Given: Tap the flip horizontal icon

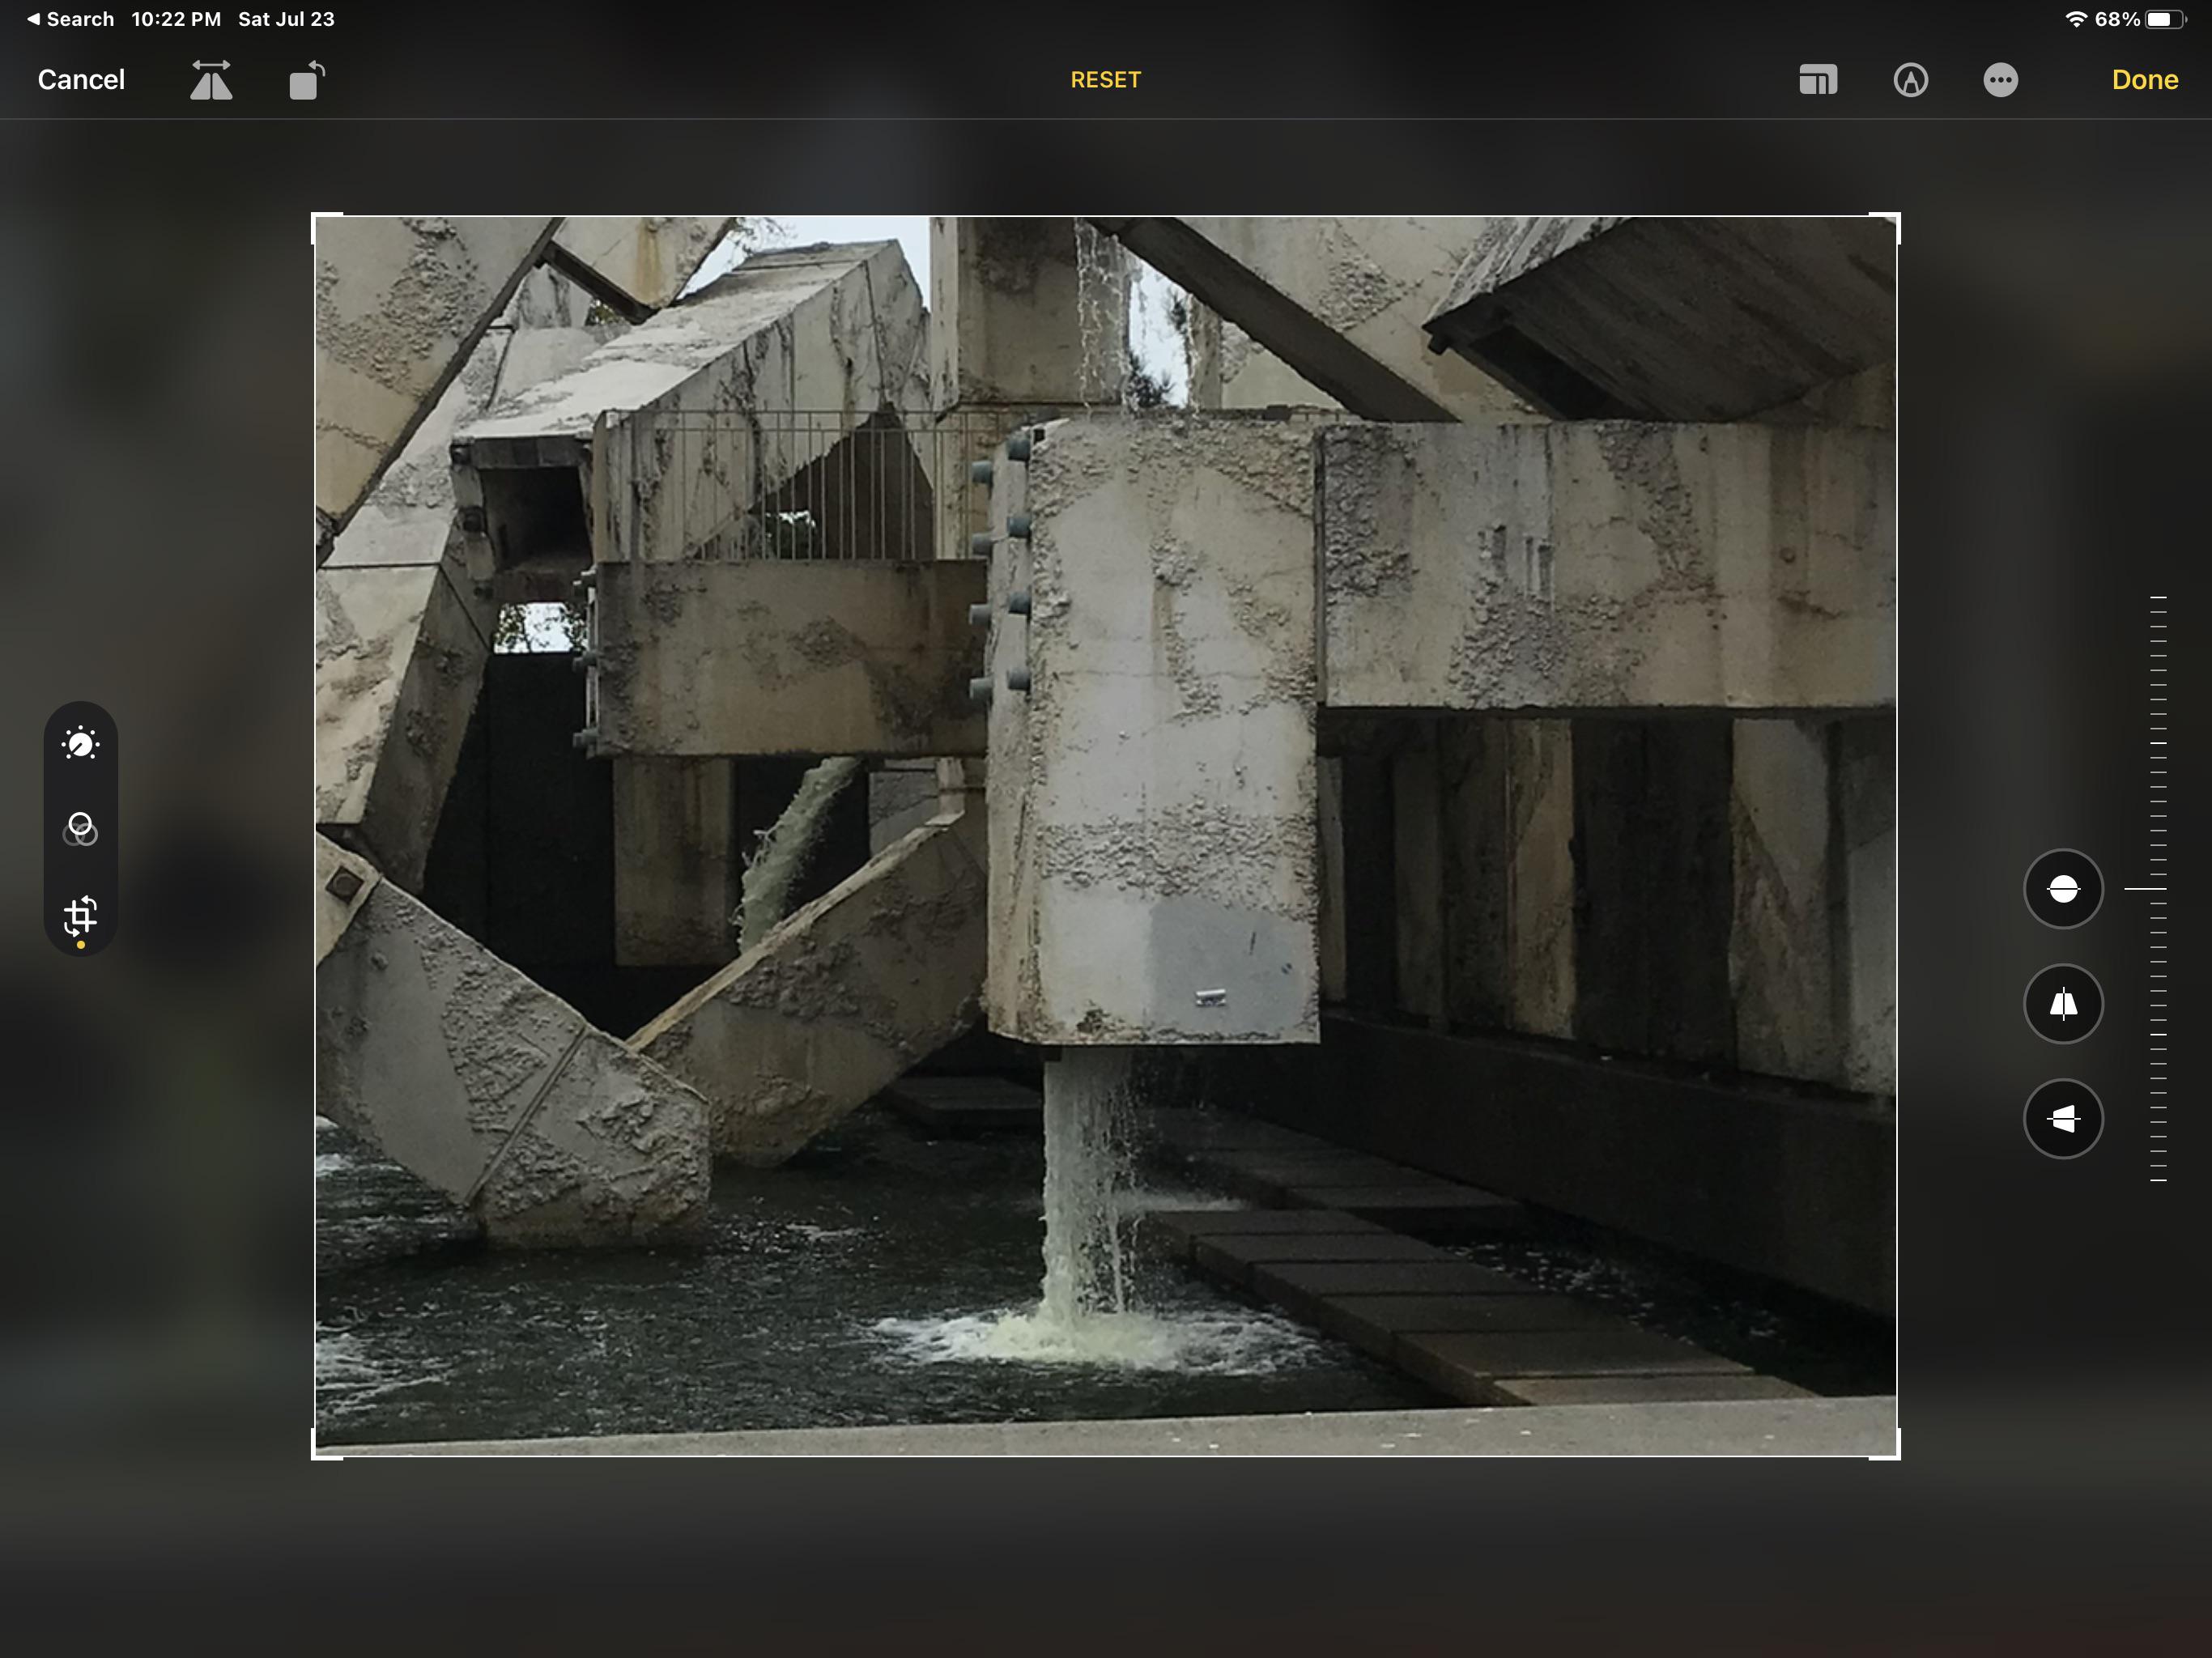Looking at the screenshot, I should (x=211, y=80).
